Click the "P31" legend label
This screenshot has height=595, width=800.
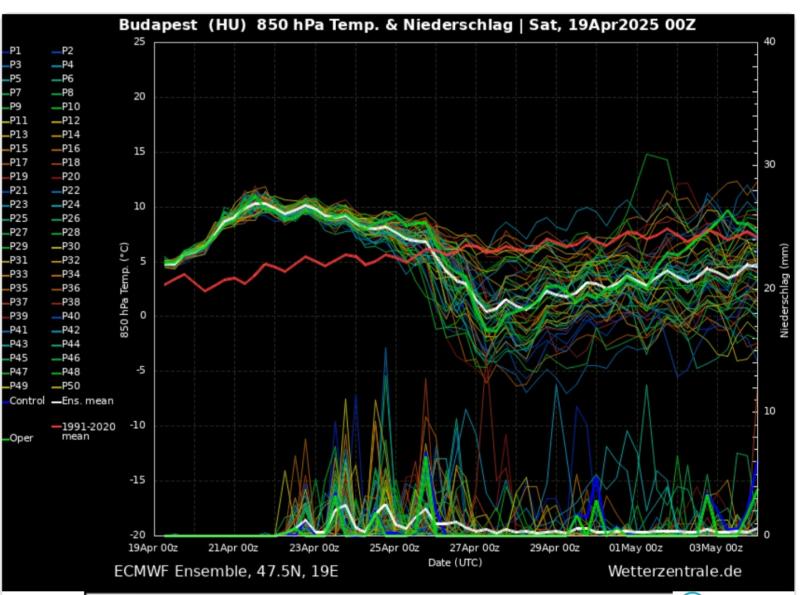[15, 260]
